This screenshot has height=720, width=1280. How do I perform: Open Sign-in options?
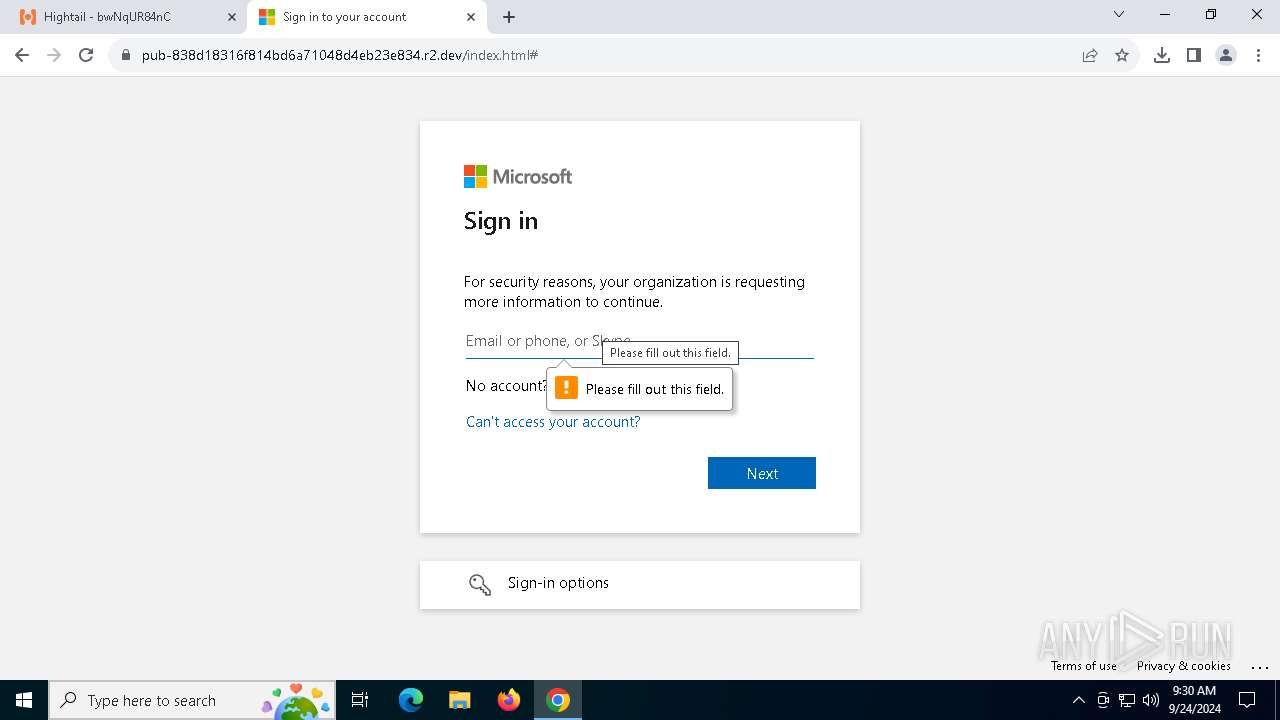click(x=640, y=584)
